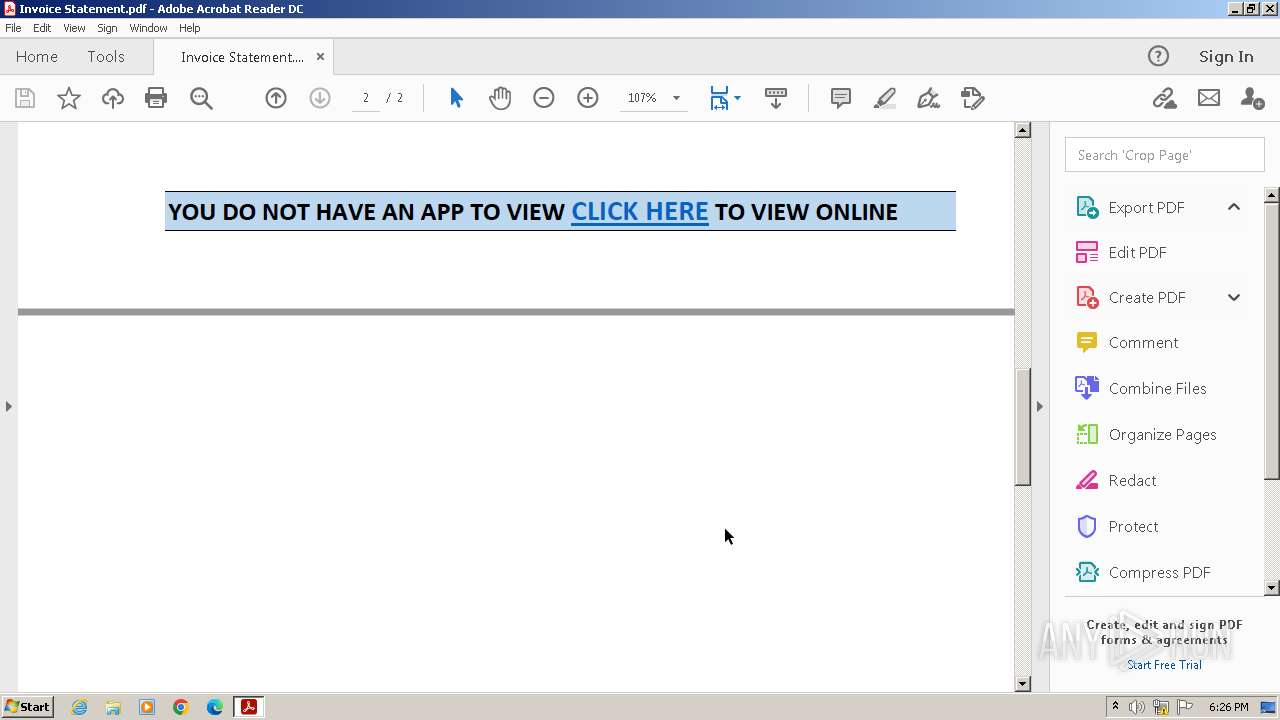Open Compress PDF tool
The height and width of the screenshot is (720, 1280).
(1159, 572)
